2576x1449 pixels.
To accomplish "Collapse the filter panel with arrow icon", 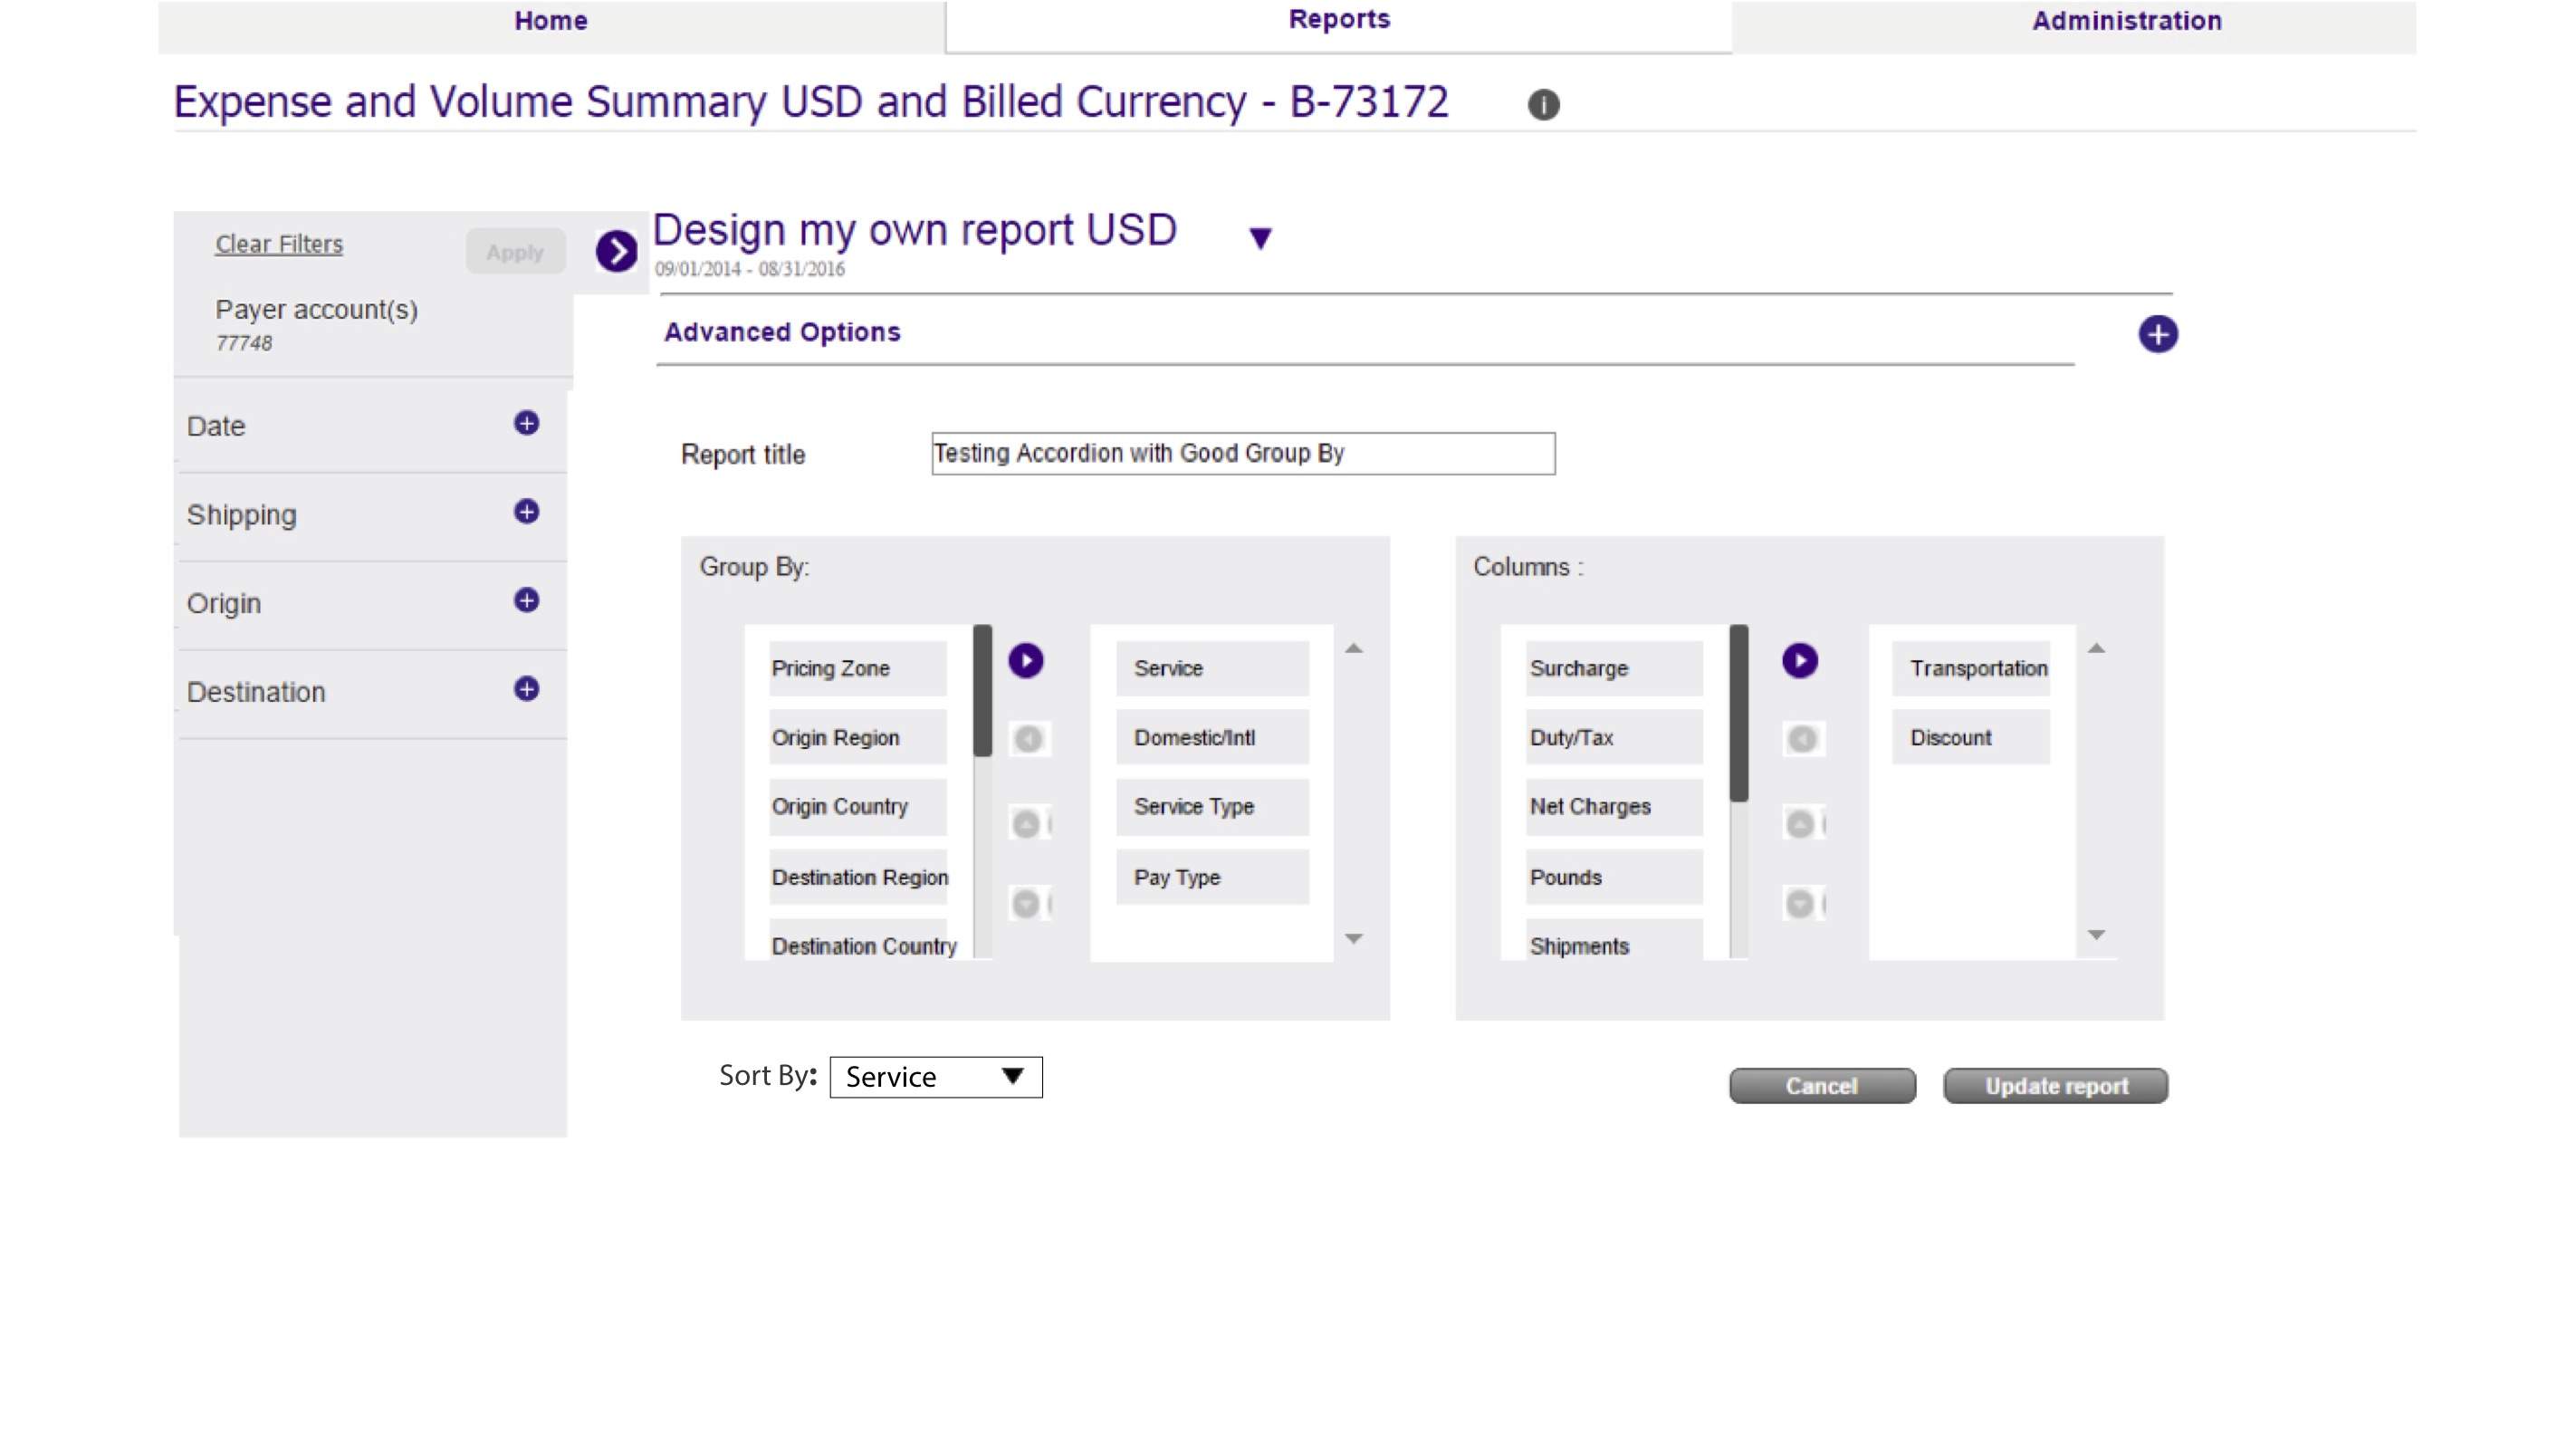I will pyautogui.click(x=616, y=250).
